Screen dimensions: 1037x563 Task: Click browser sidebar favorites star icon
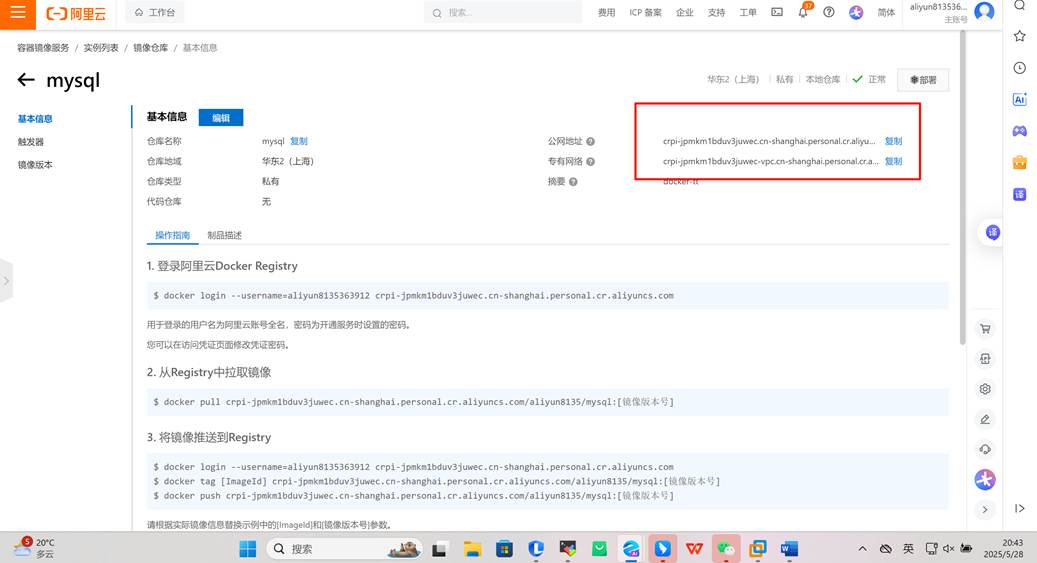[x=1019, y=36]
